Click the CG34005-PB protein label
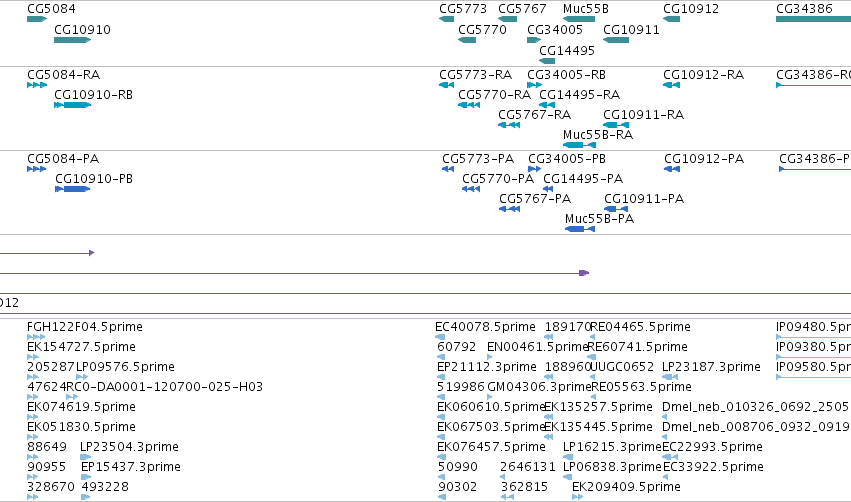Image resolution: width=851 pixels, height=502 pixels. (567, 158)
